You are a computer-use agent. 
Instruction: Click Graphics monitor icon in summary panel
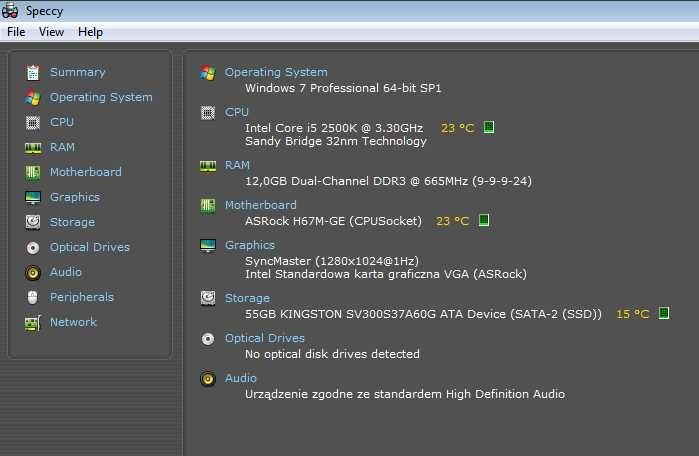[208, 246]
